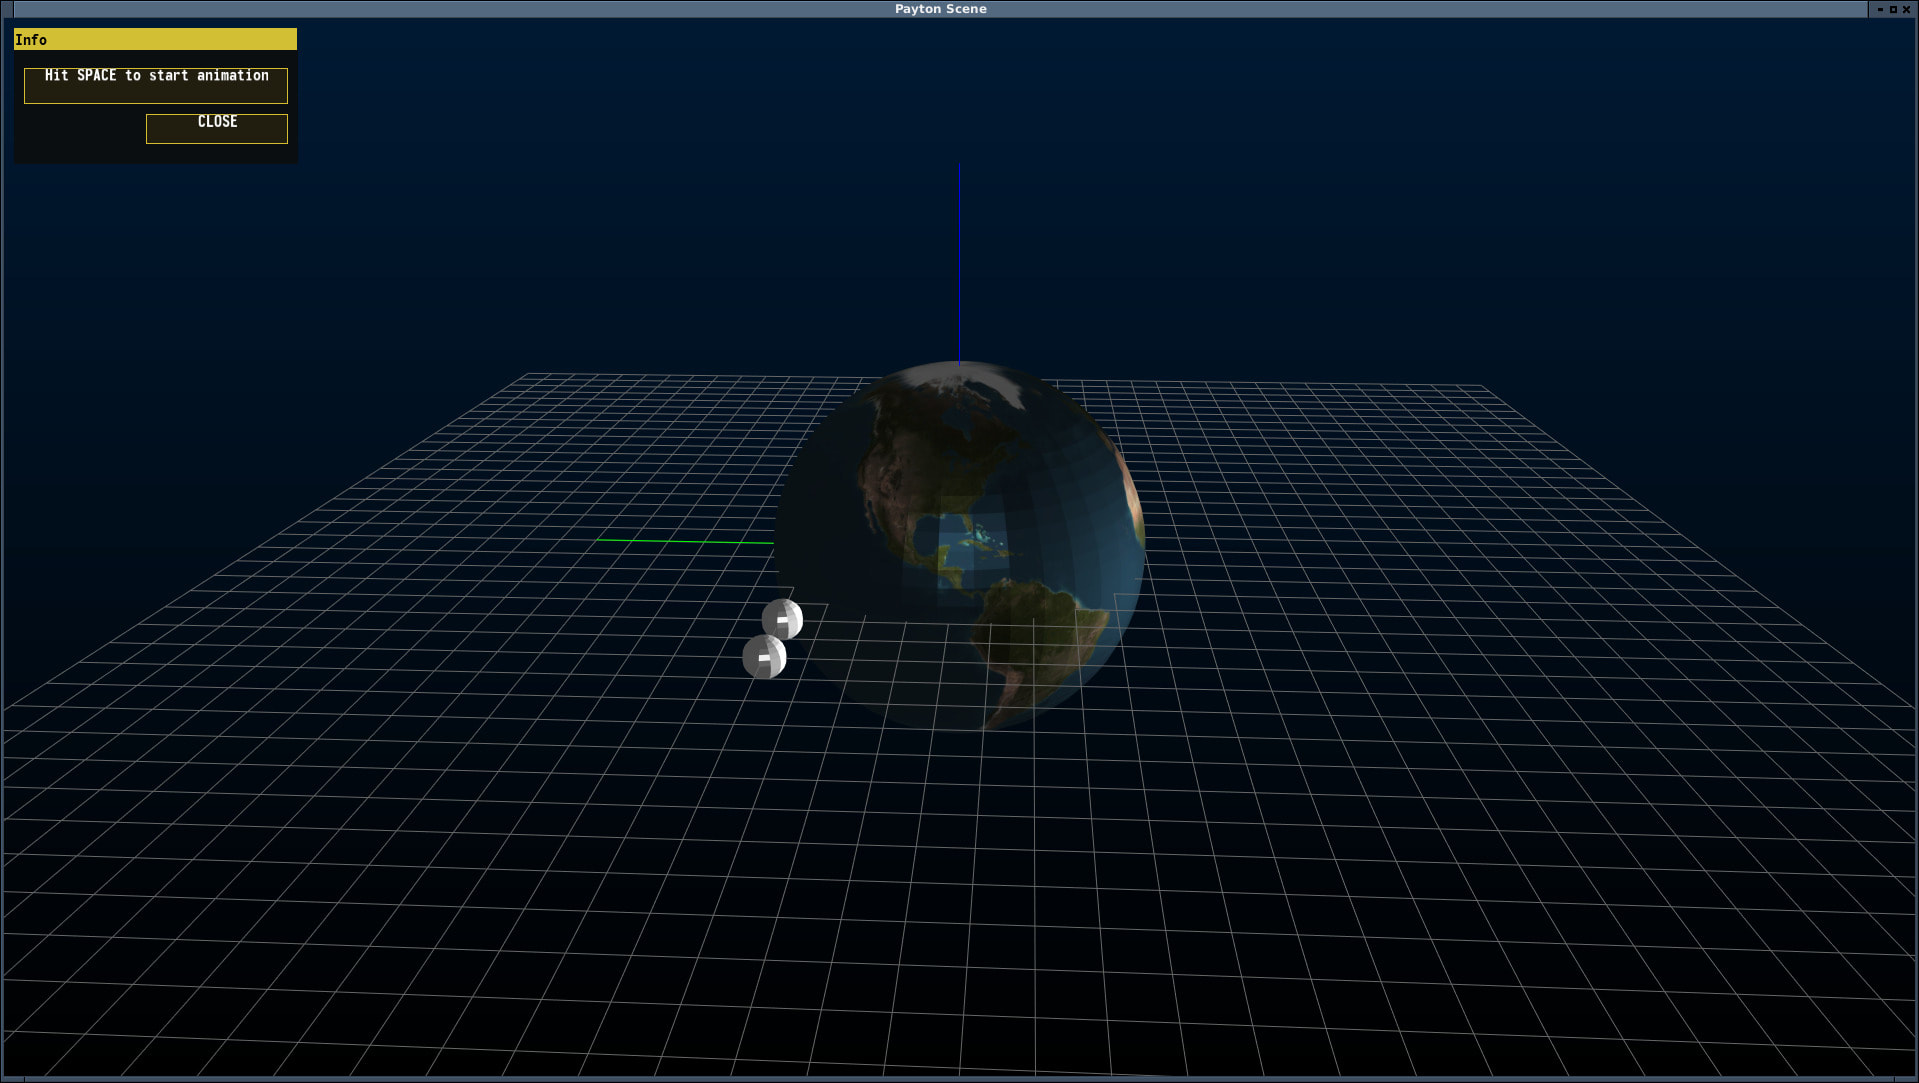
Task: Click the CLOSE button in Info panel
Action: pyautogui.click(x=217, y=128)
